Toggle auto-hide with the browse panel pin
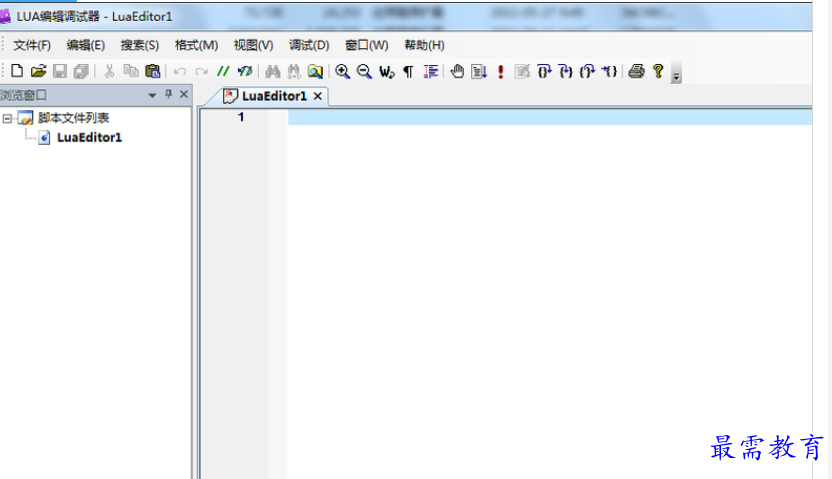The height and width of the screenshot is (479, 832). pos(168,94)
